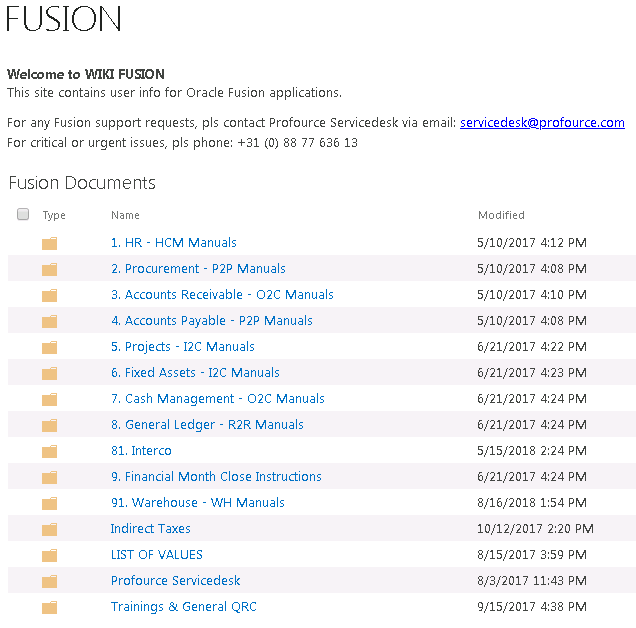Click modified date 6/21/2017 4:22 PM
The height and width of the screenshot is (628, 636).
click(x=532, y=346)
